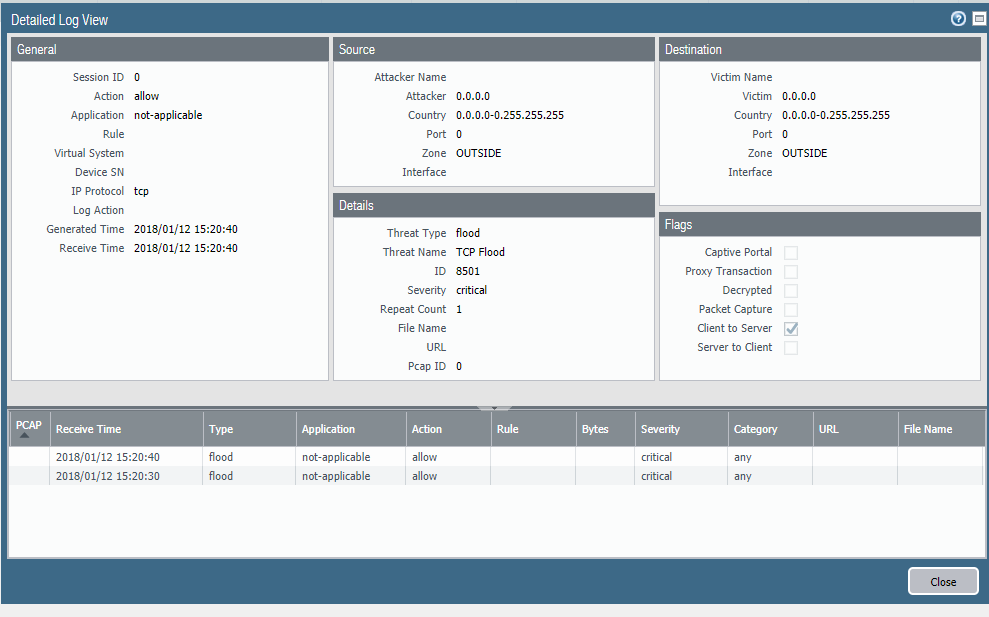Click the PCAP column sort arrow

tap(24, 436)
